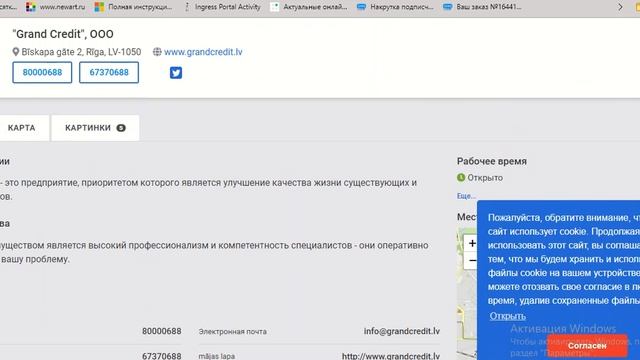Image resolution: width=640 pixels, height=360 pixels.
Task: Click the Актуальные онлайн bookmark favicon
Action: click(275, 7)
